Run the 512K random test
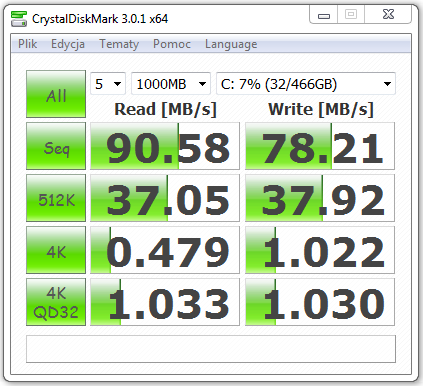Image resolution: width=423 pixels, height=386 pixels. tap(56, 198)
